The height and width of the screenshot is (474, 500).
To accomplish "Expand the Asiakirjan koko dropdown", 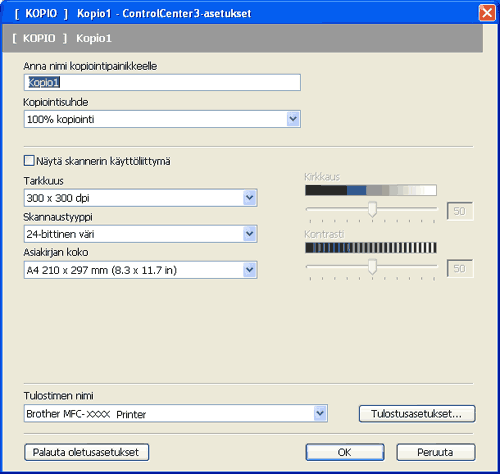I will click(250, 270).
